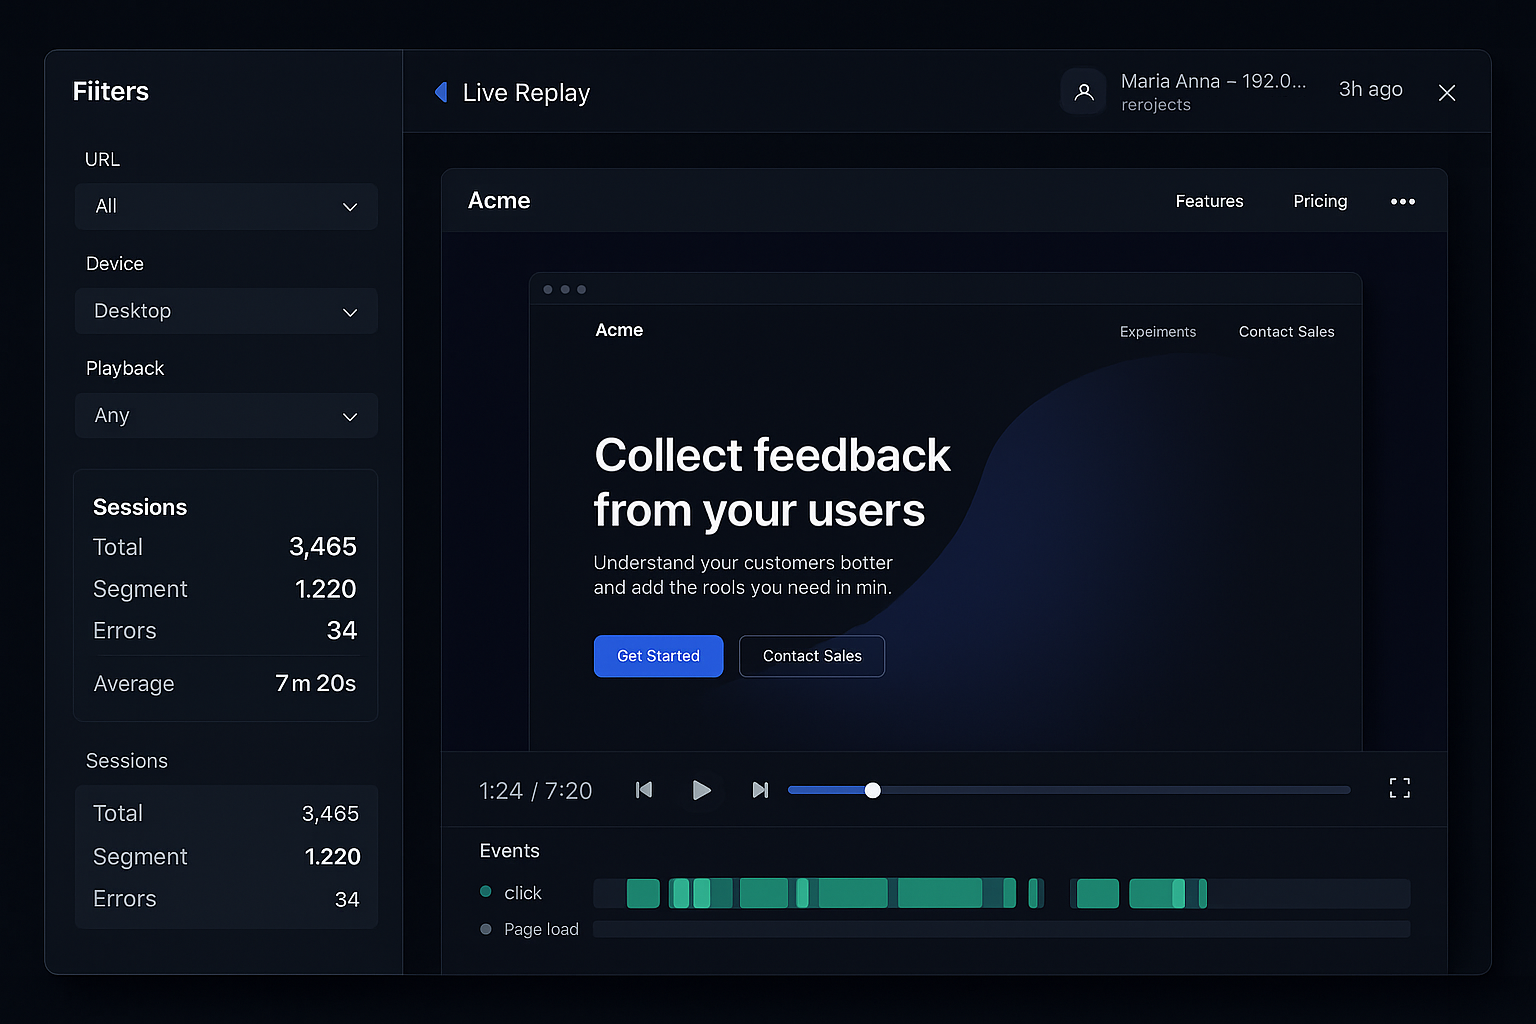Skip to previous with the rewind icon

coord(644,790)
